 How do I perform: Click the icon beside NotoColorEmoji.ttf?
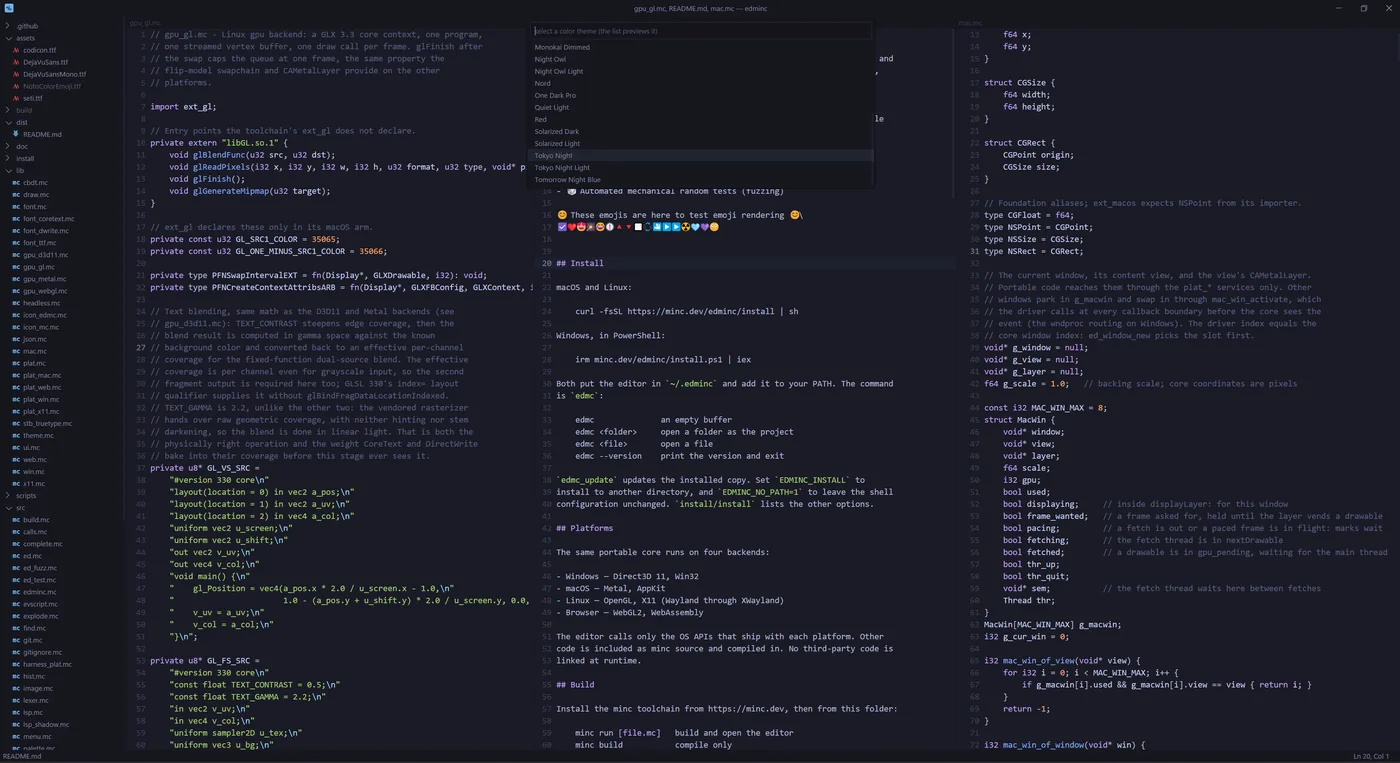pyautogui.click(x=16, y=86)
